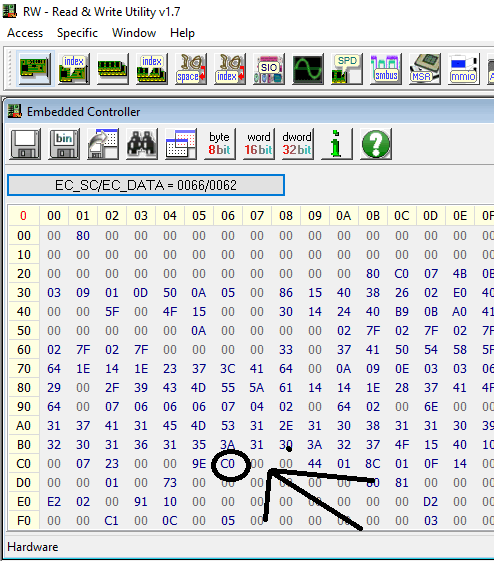Click the binoculars find icon
494x561 pixels.
pos(142,144)
